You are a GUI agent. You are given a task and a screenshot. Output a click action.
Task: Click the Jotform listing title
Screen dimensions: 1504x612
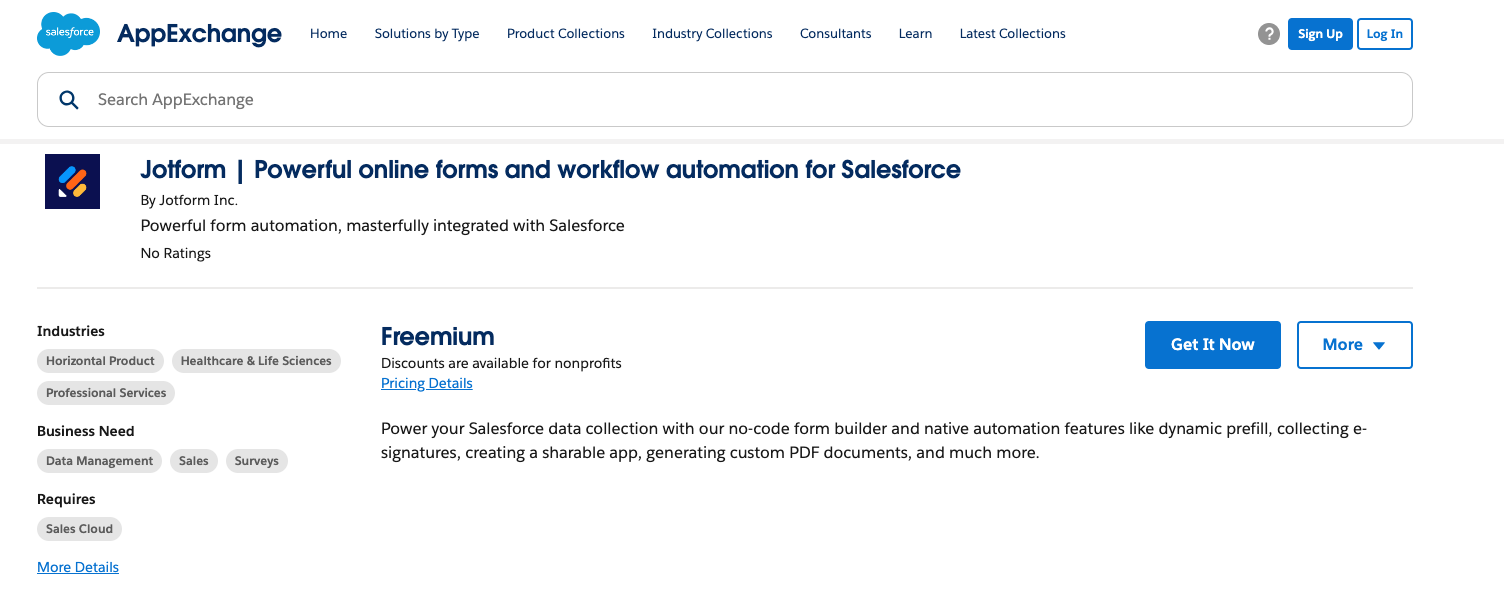(550, 170)
